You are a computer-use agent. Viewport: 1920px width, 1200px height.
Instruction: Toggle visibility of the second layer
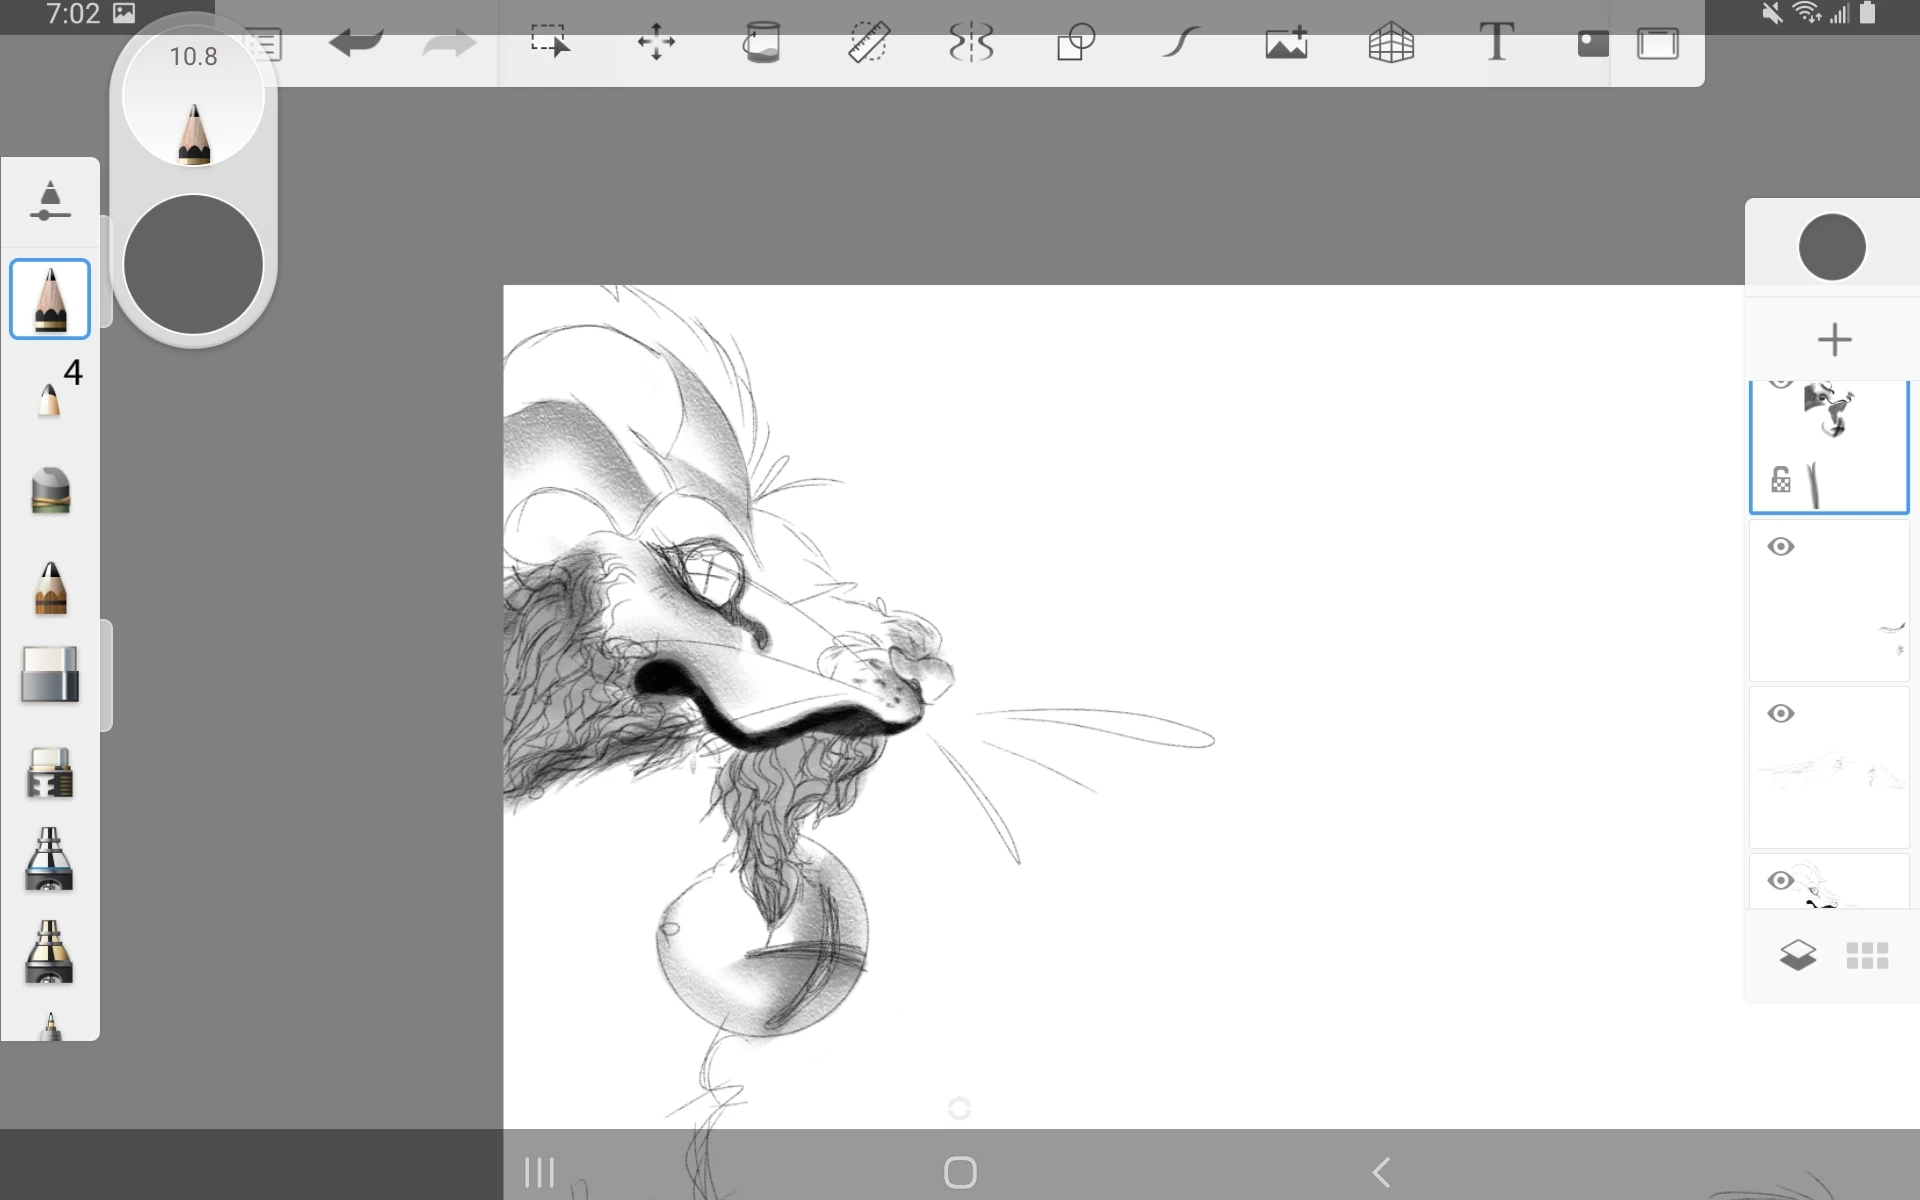tap(1781, 546)
